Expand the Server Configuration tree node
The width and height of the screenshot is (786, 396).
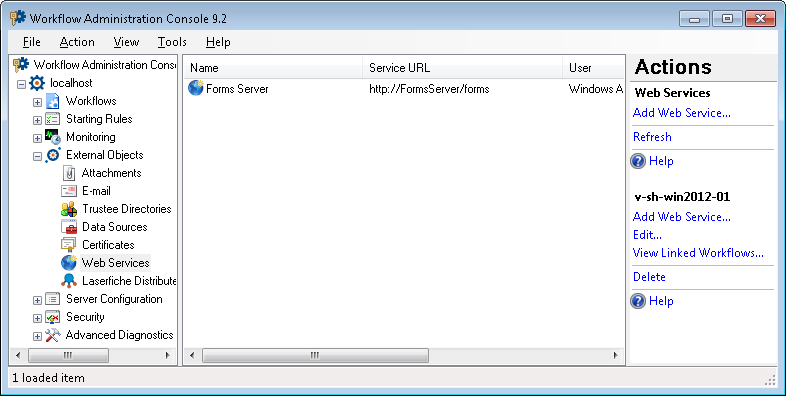pyautogui.click(x=37, y=300)
